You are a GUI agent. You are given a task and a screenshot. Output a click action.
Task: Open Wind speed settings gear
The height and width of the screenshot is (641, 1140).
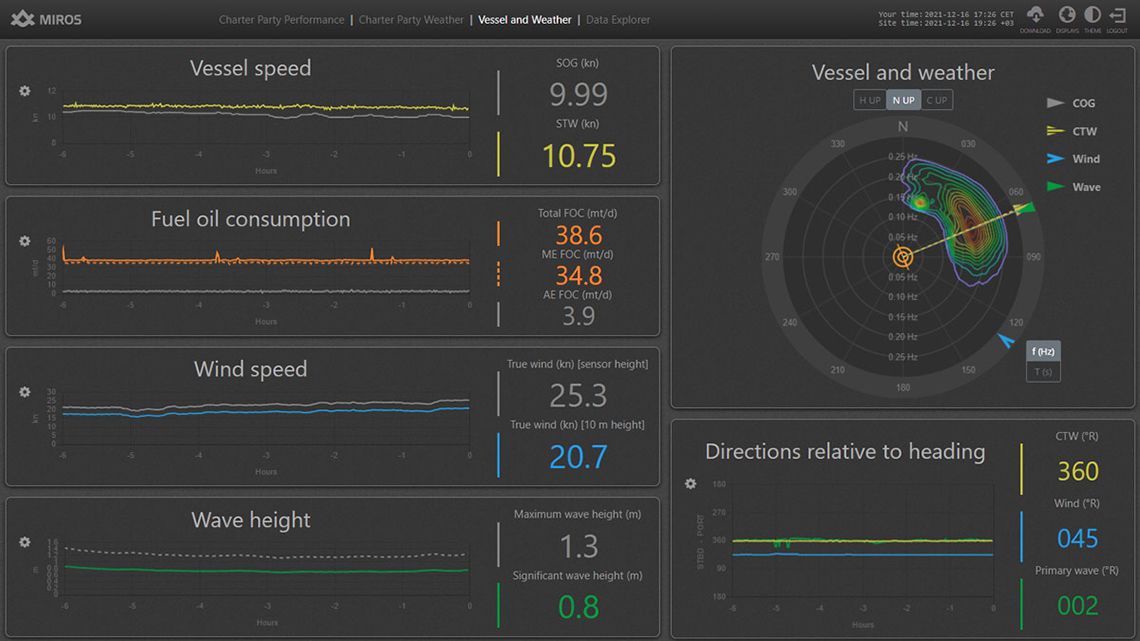(25, 392)
